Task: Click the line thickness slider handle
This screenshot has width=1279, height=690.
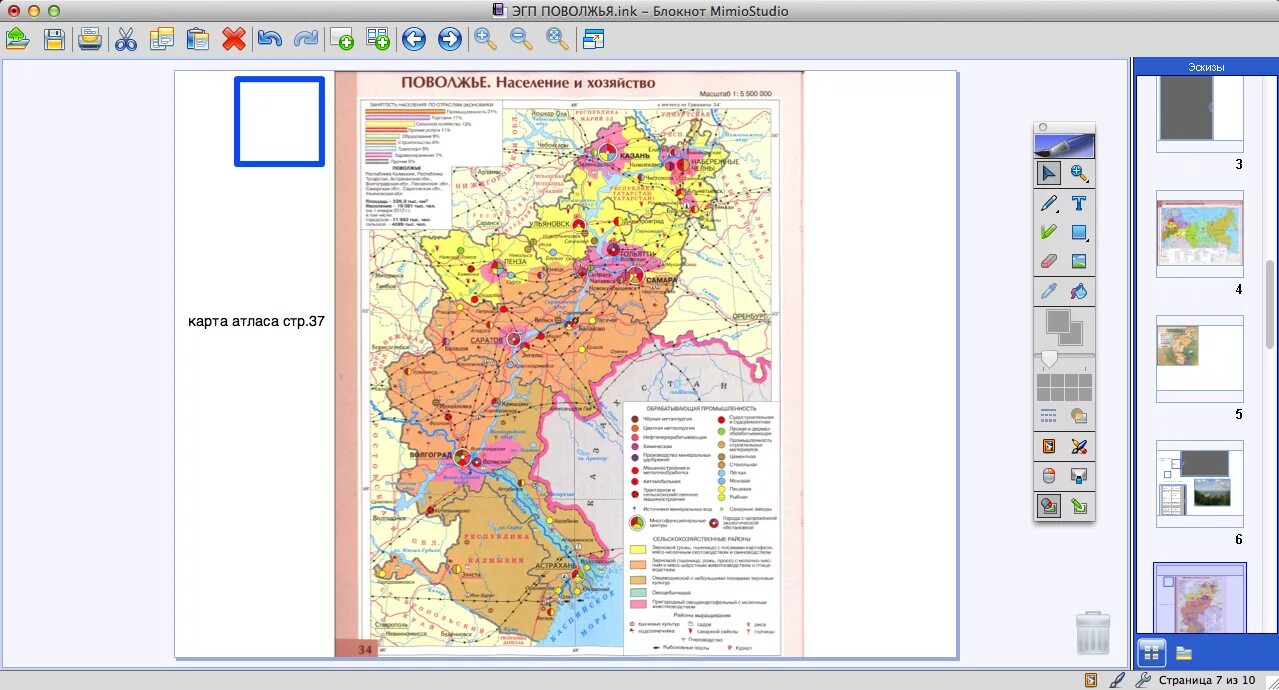Action: 1049,357
